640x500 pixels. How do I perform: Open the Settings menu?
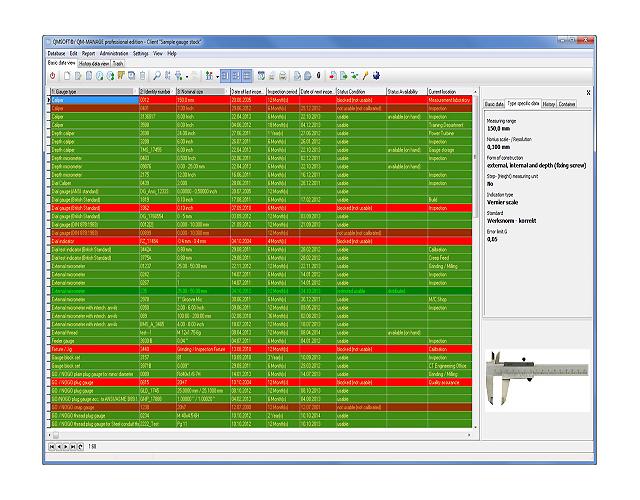click(x=141, y=53)
